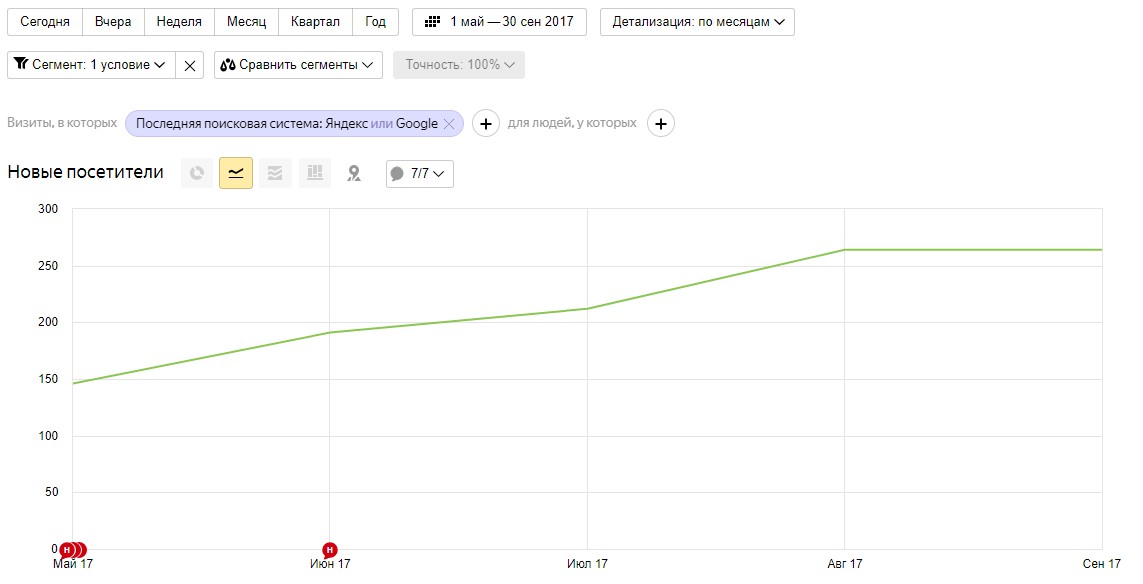This screenshot has height=584, width=1143.
Task: Expand the 7/7 annotations dropdown
Action: click(x=420, y=174)
